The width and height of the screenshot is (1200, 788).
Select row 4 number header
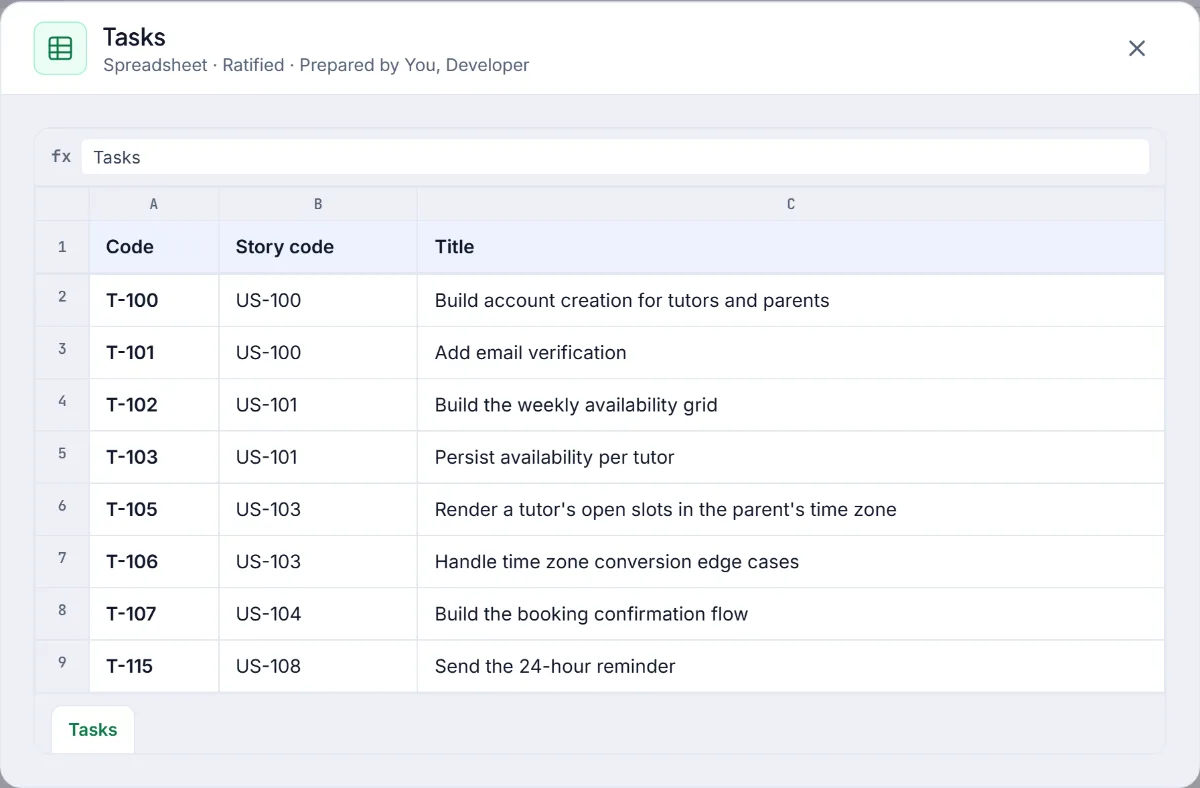[62, 404]
